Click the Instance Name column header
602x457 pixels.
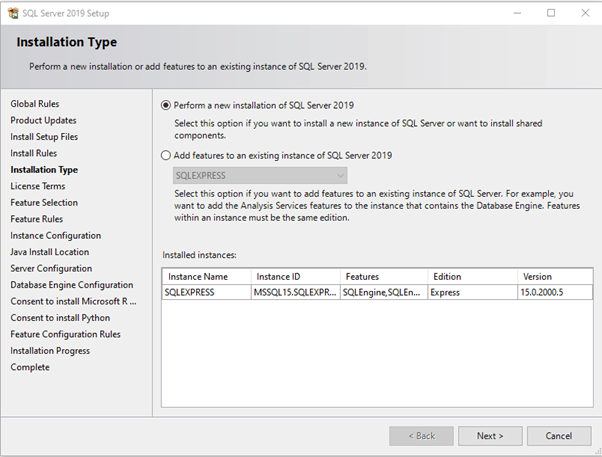click(207, 277)
